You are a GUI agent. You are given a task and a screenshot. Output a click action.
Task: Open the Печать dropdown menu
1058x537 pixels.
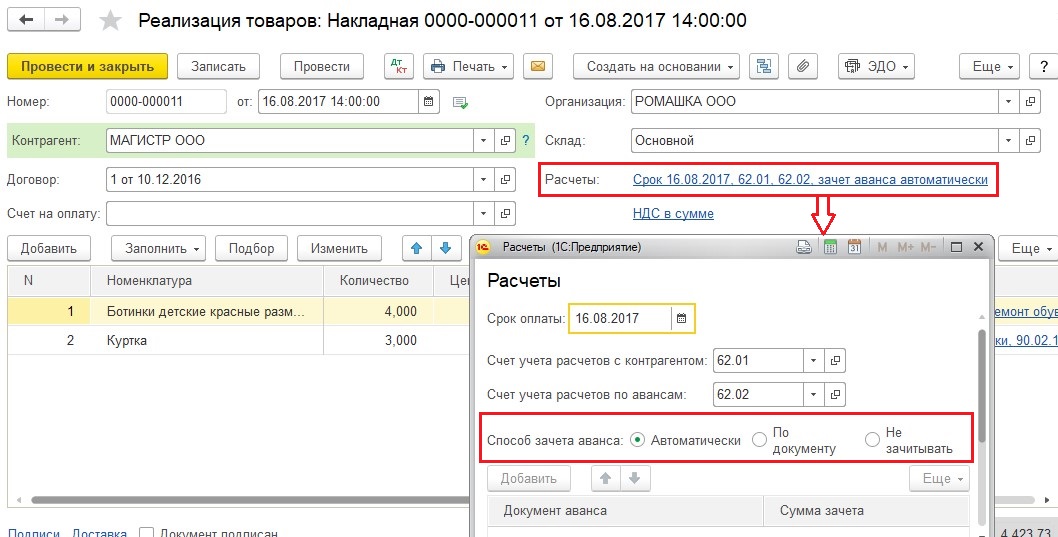point(468,66)
